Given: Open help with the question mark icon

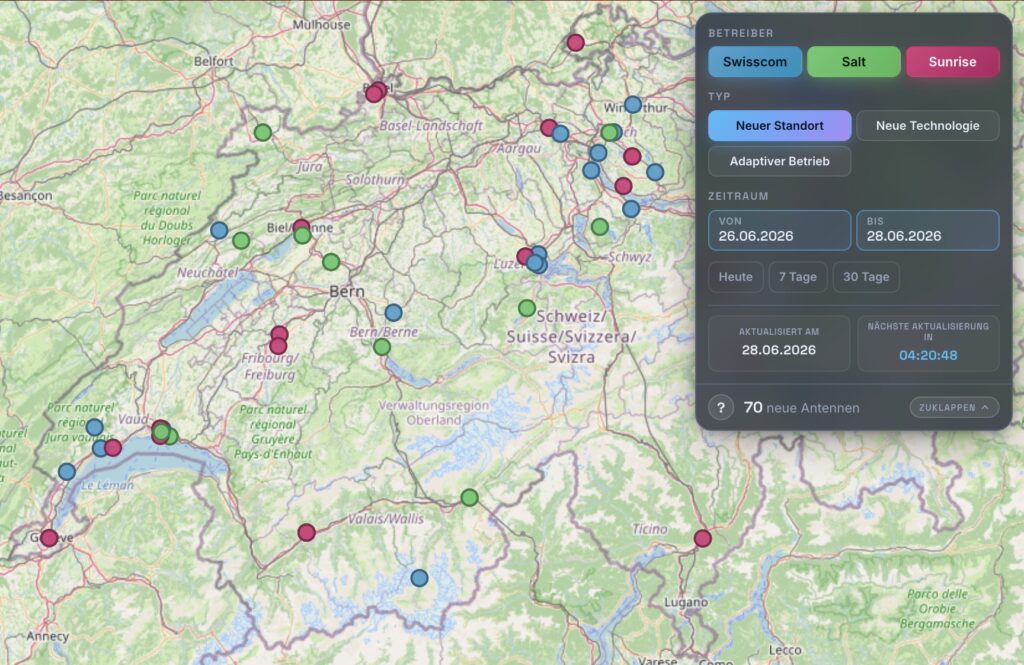Looking at the screenshot, I should click(x=721, y=408).
